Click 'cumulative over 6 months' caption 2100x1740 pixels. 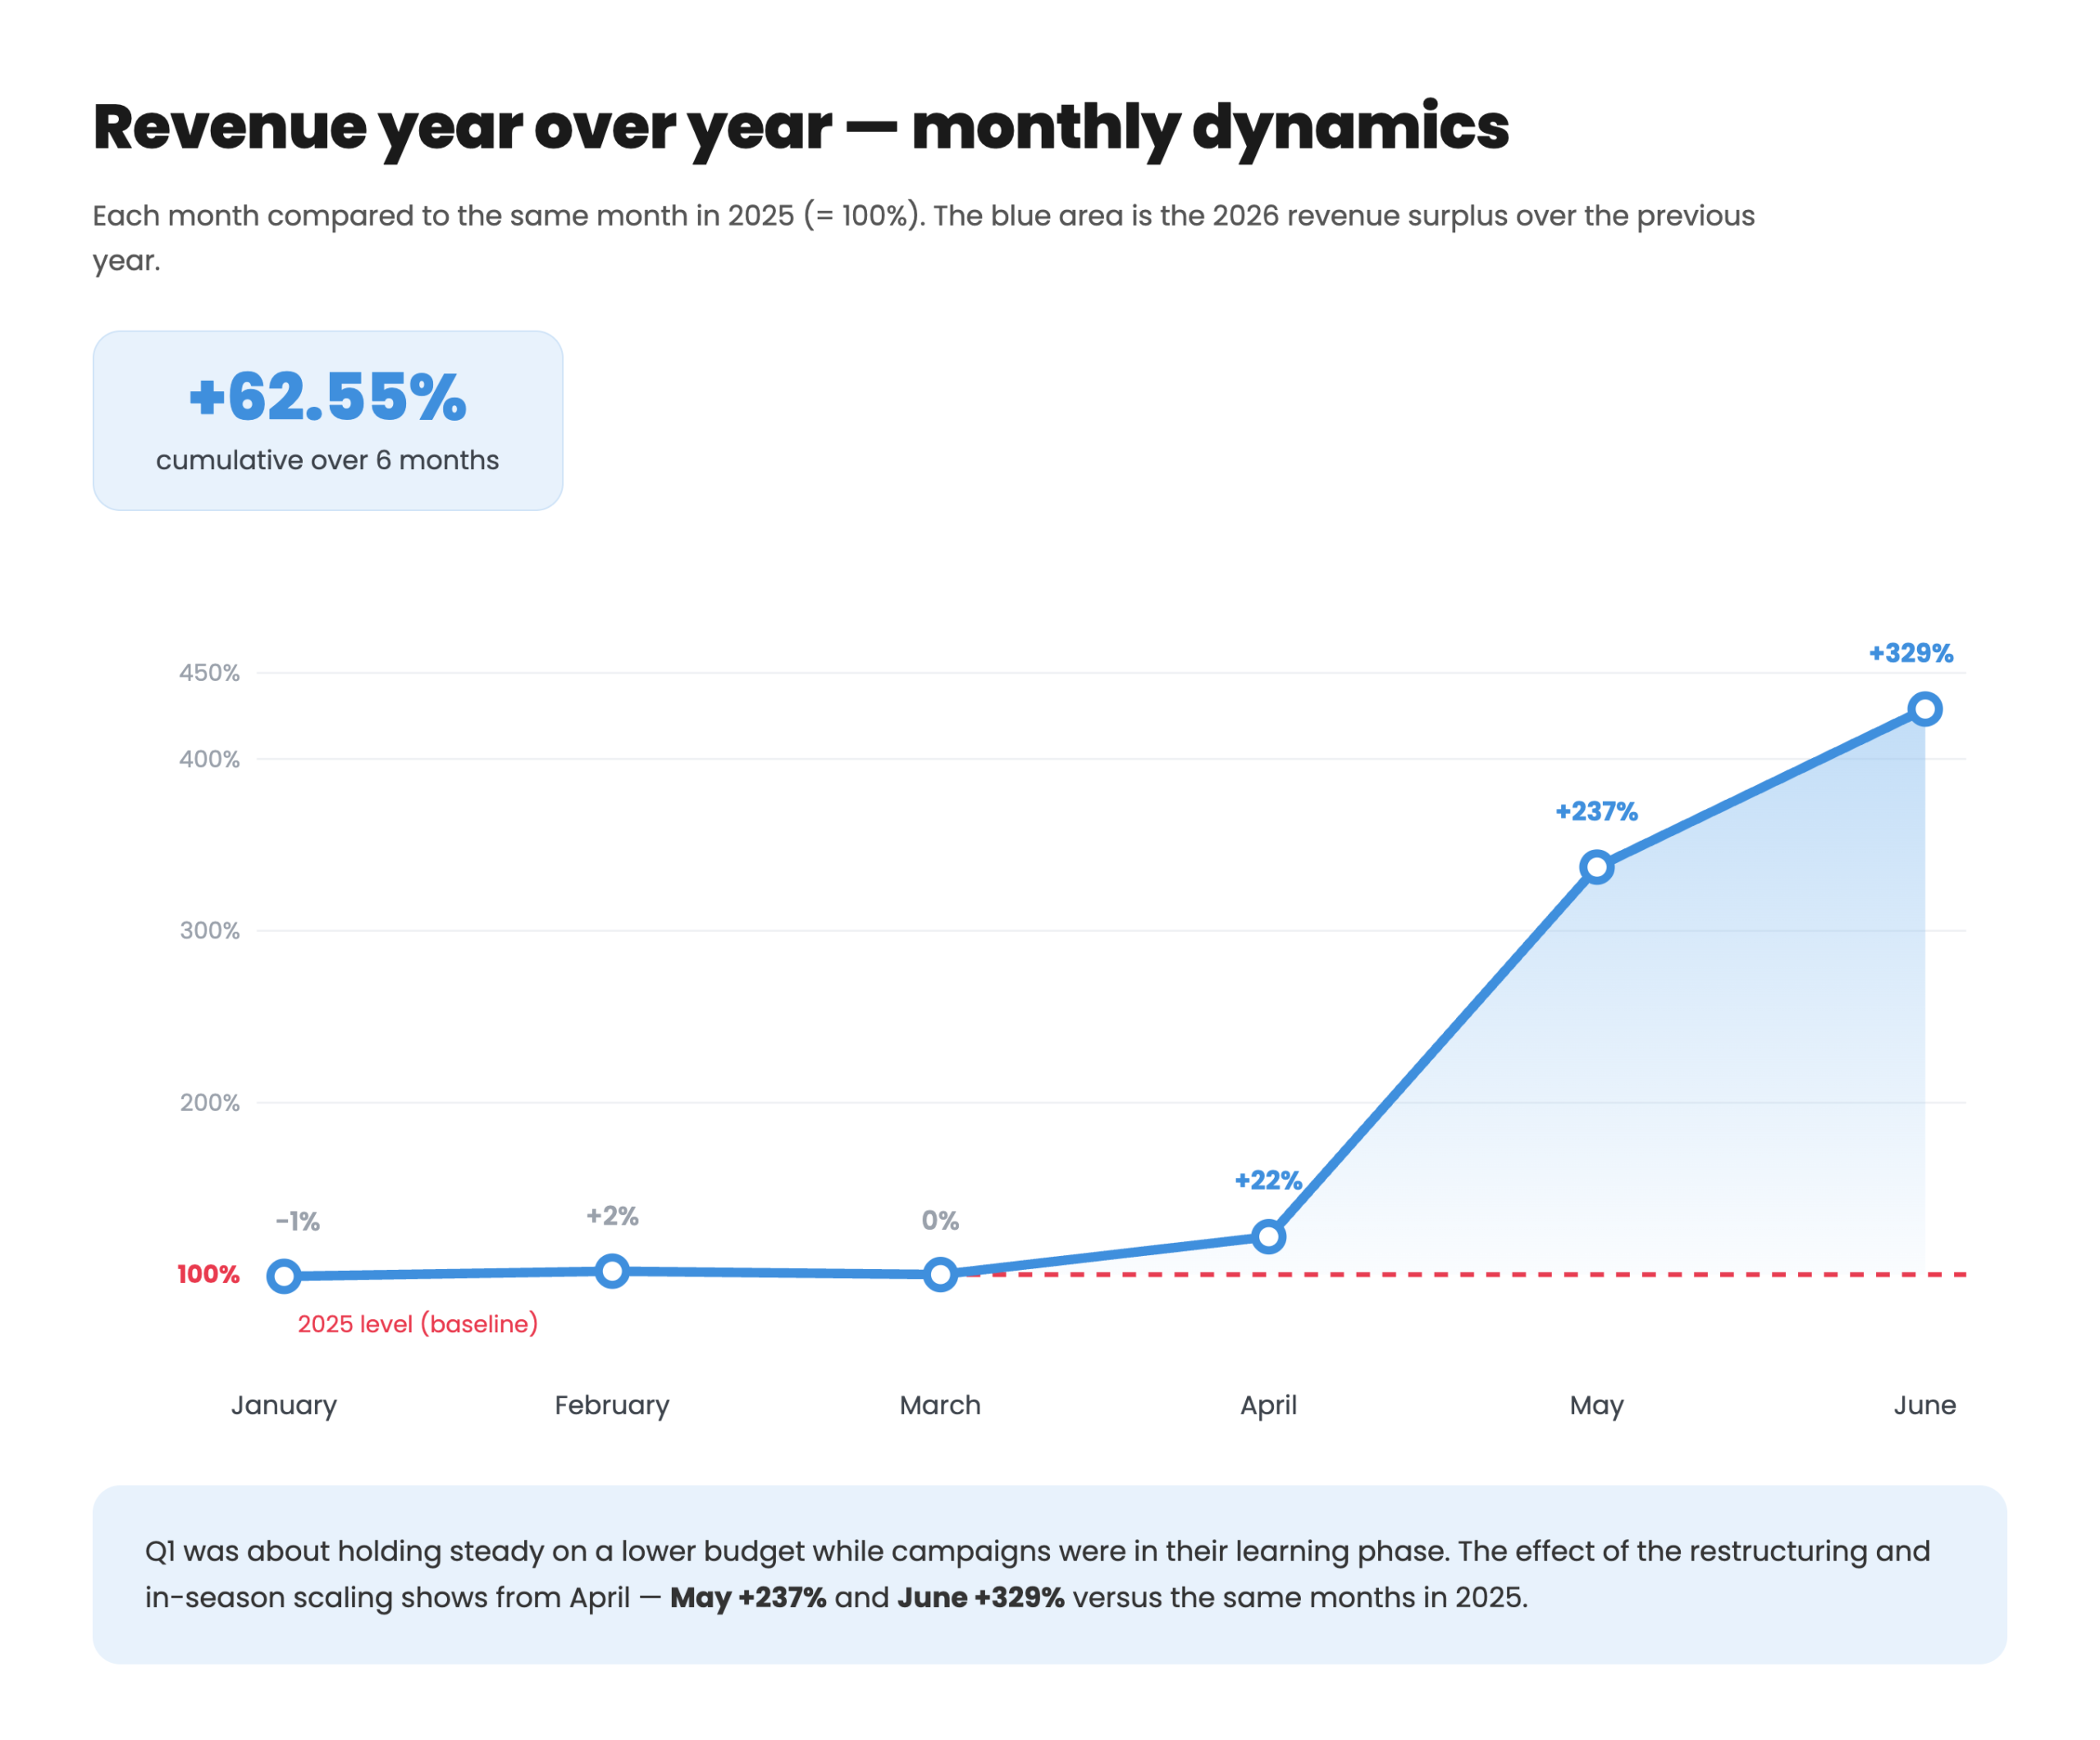327,460
